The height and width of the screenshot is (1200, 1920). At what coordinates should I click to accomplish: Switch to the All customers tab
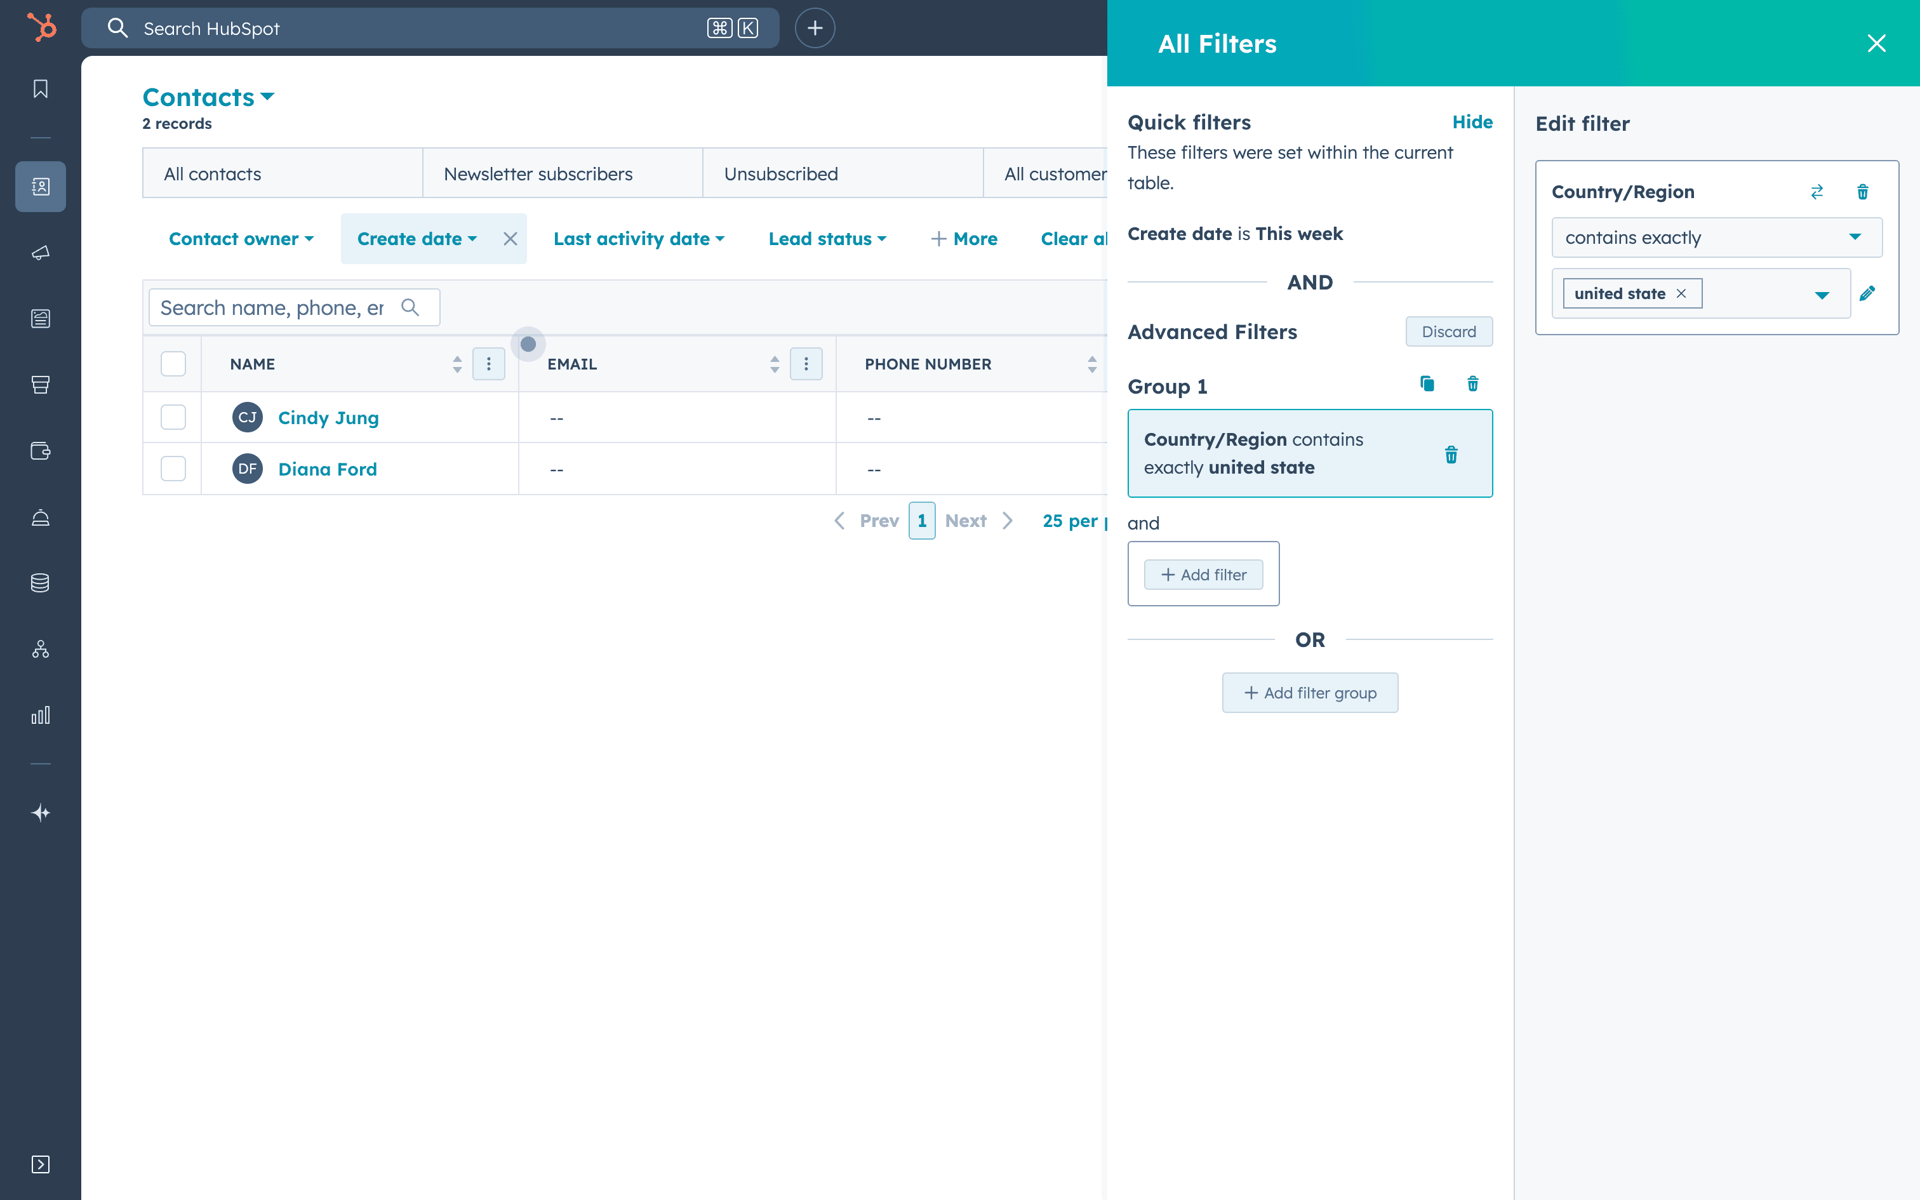tap(1046, 173)
